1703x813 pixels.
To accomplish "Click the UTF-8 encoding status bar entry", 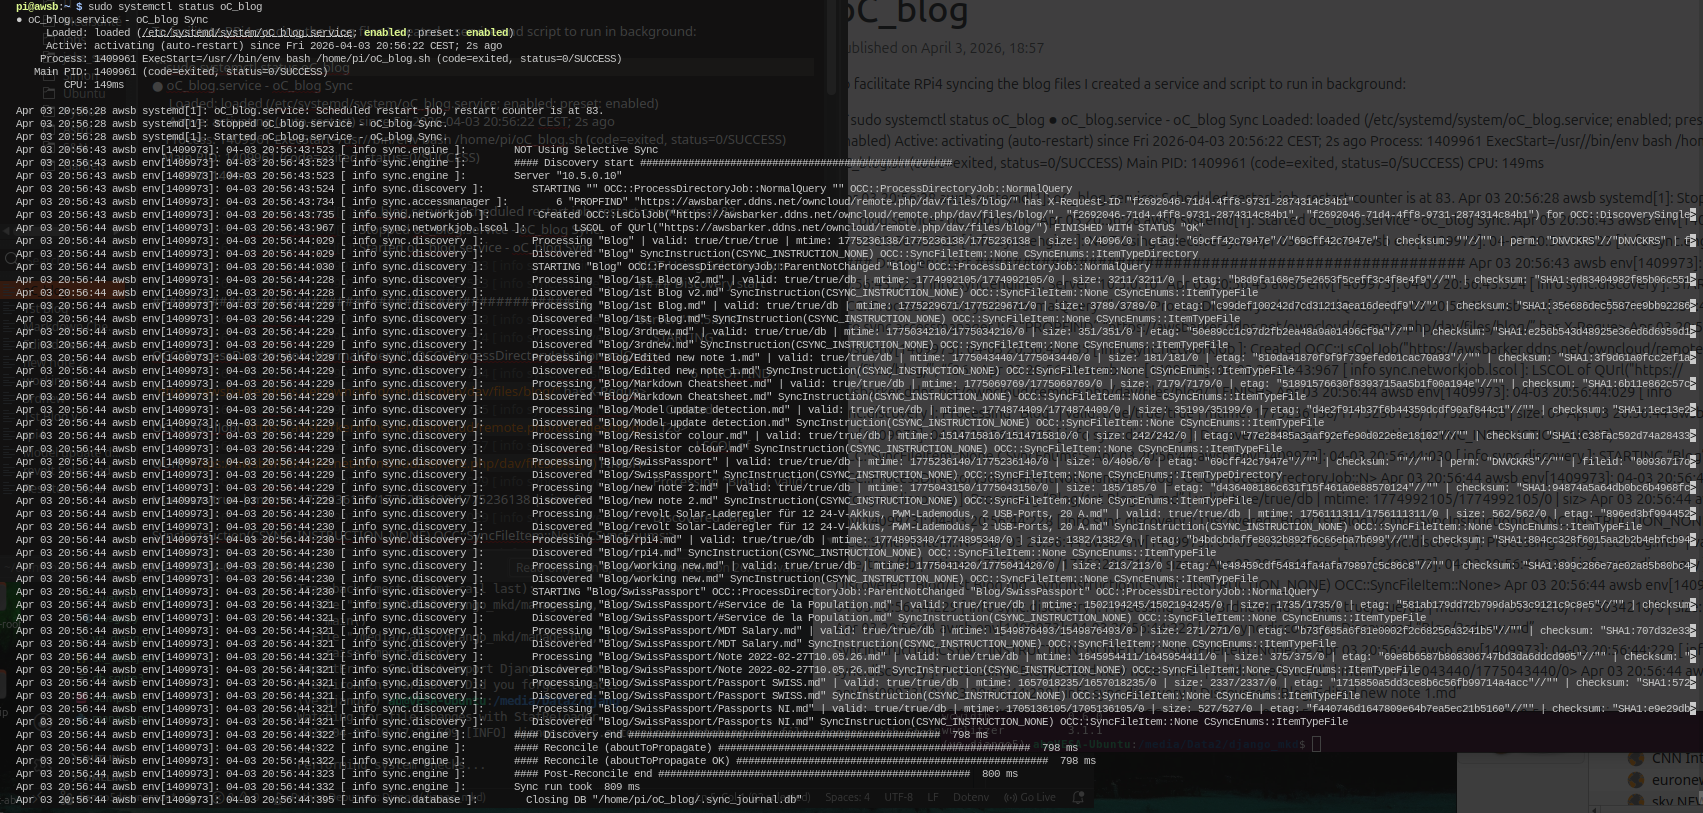I will [x=898, y=798].
